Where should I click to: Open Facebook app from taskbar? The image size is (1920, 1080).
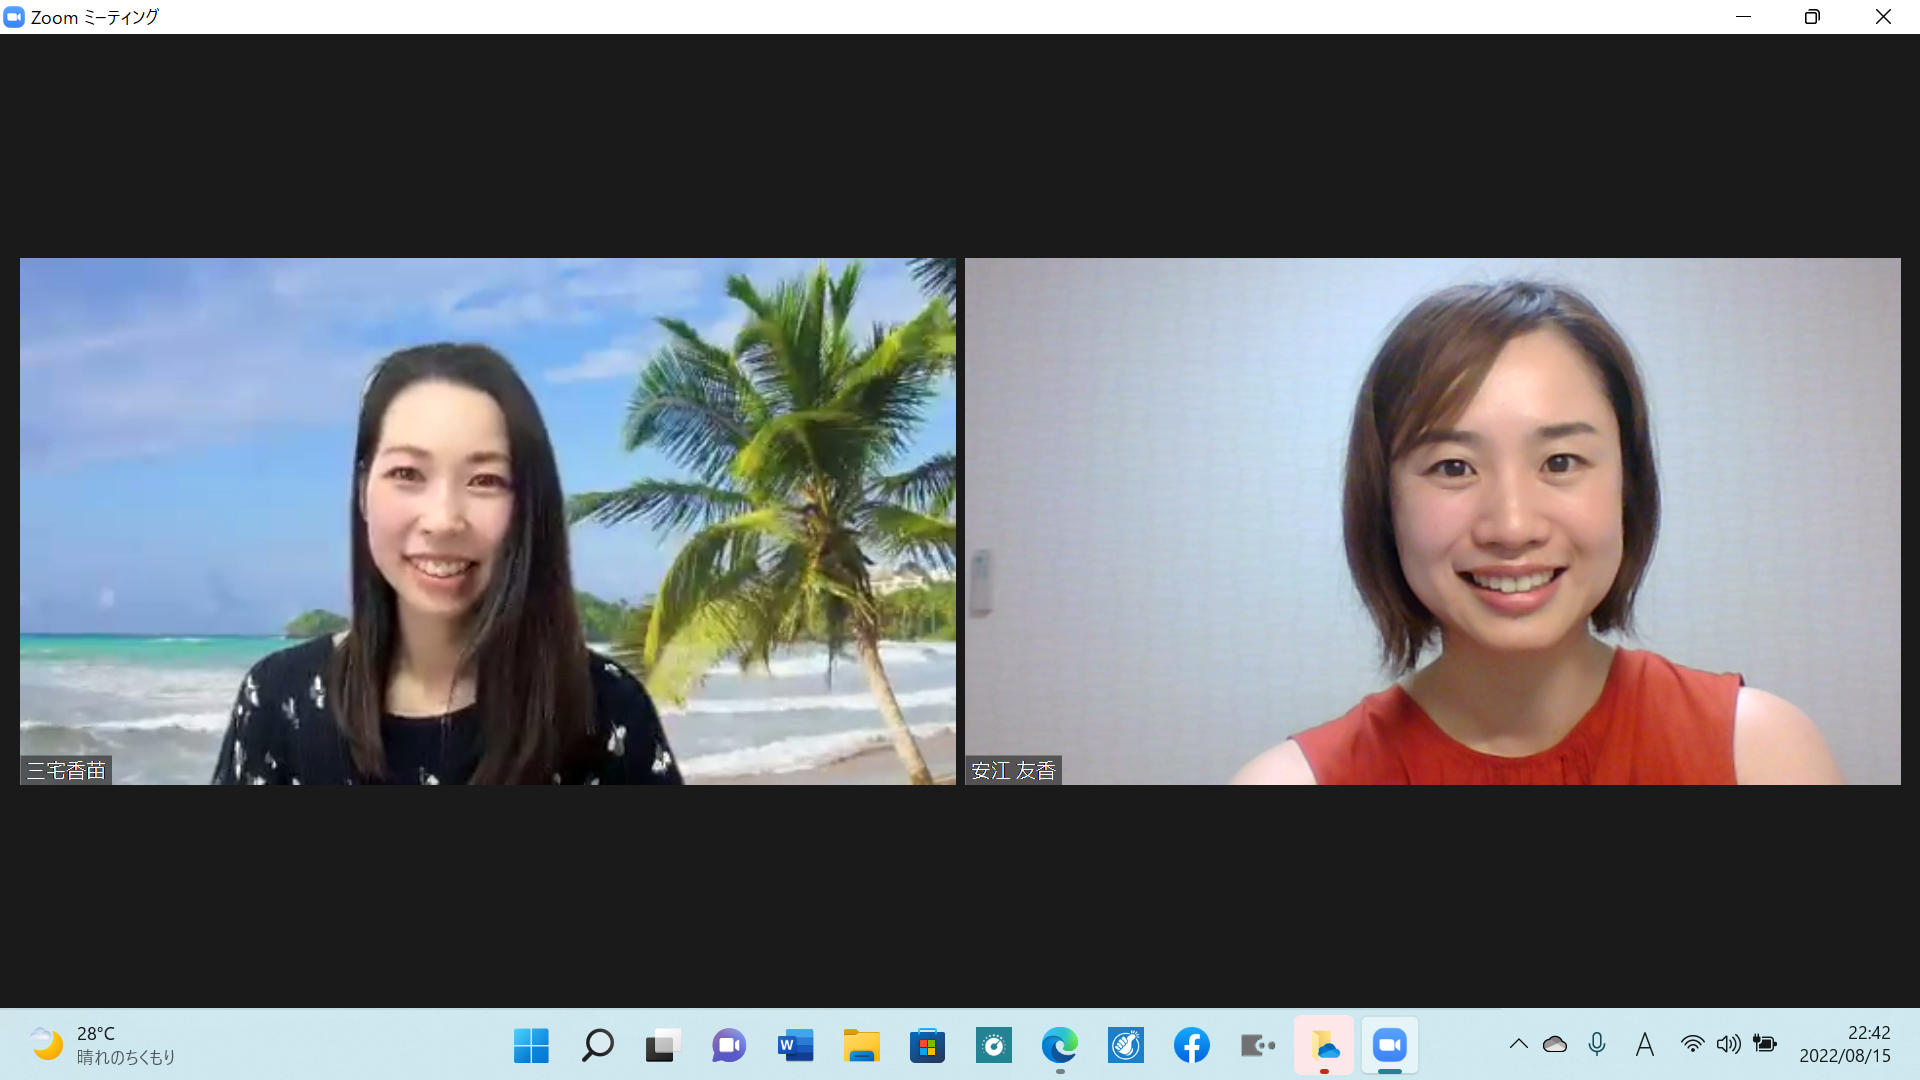coord(1192,1046)
